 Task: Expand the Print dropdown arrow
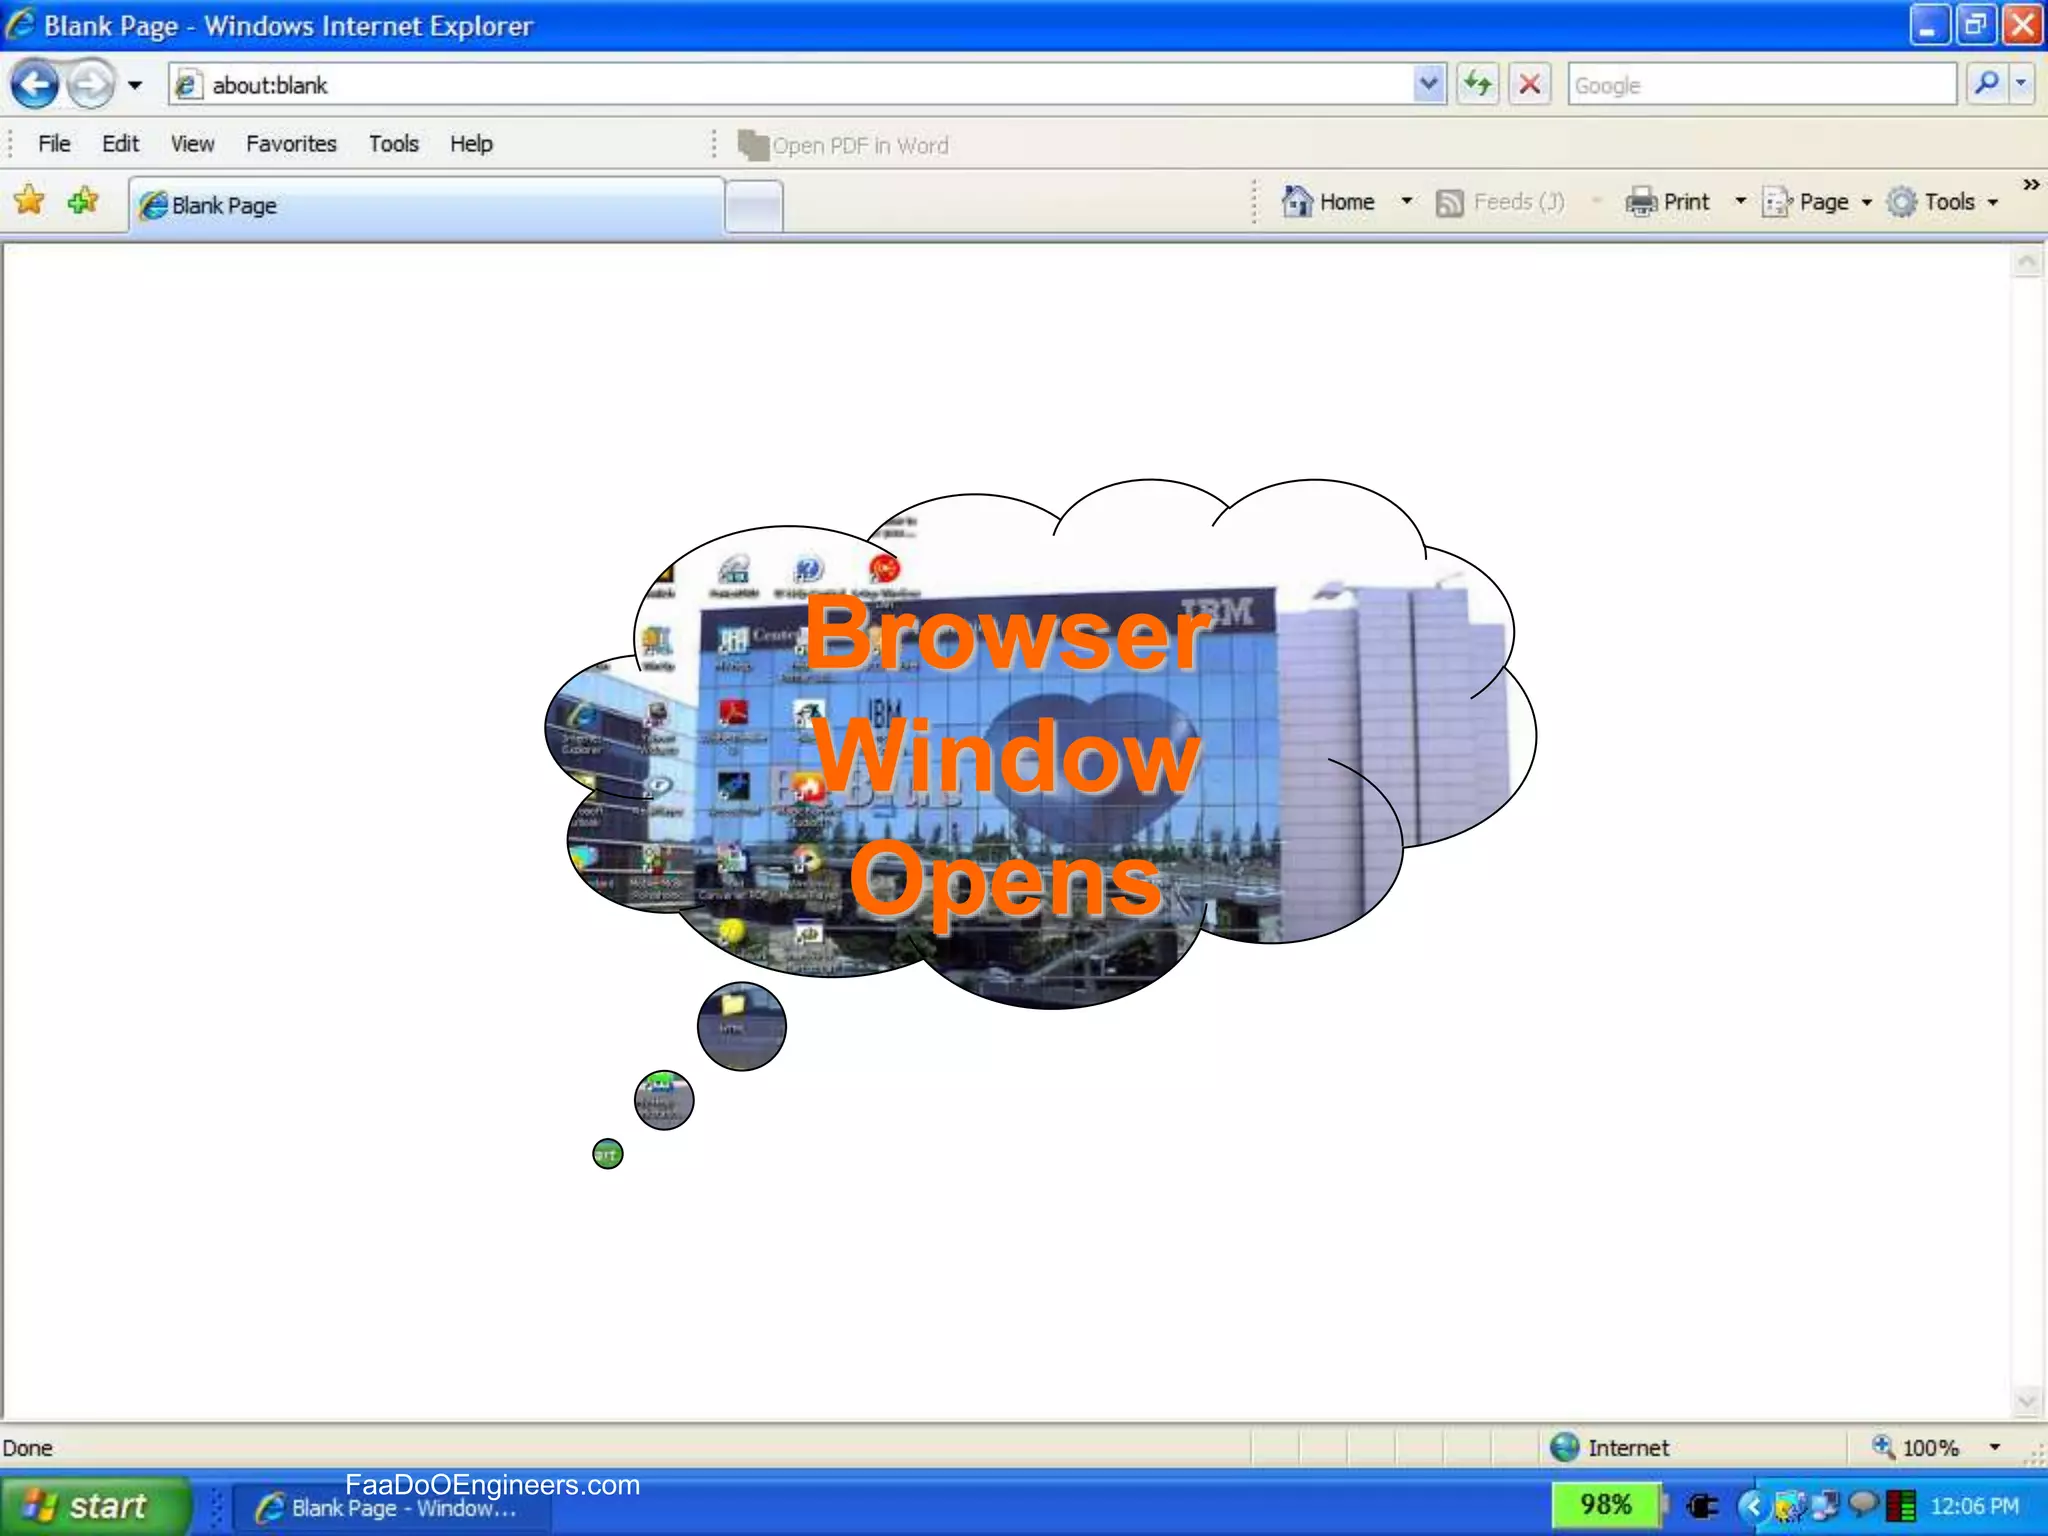1740,202
